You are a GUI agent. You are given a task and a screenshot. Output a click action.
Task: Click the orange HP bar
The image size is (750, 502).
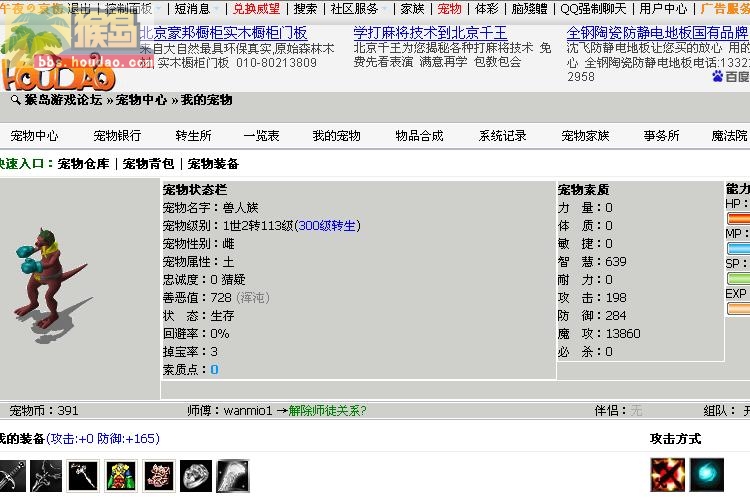(x=739, y=218)
